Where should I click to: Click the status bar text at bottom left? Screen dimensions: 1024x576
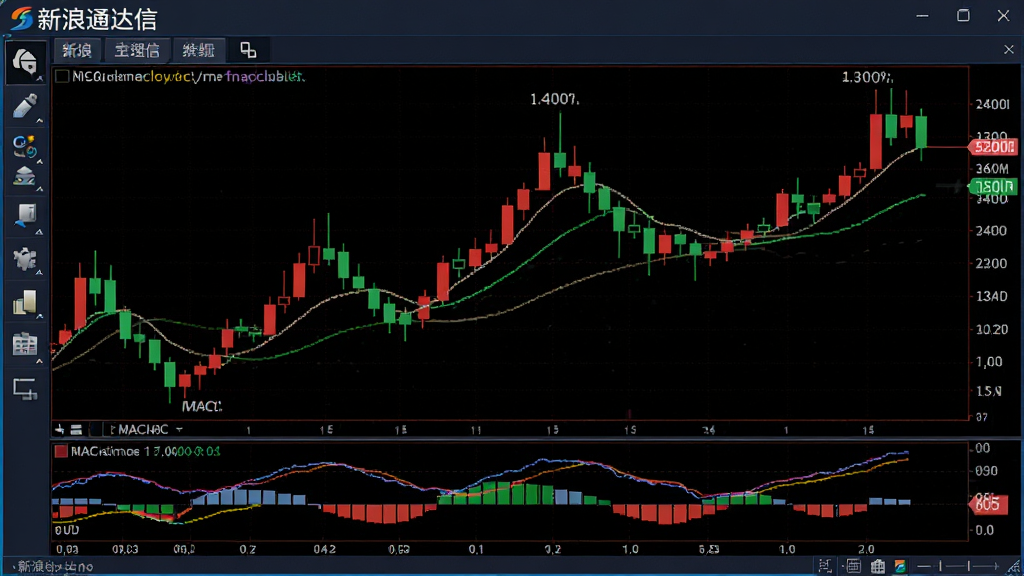pyautogui.click(x=55, y=566)
